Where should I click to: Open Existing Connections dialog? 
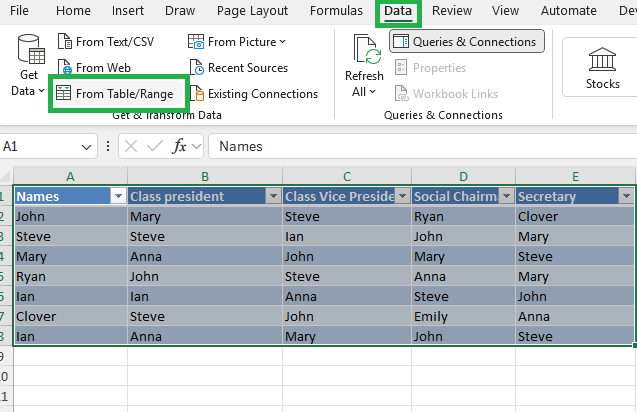252,94
